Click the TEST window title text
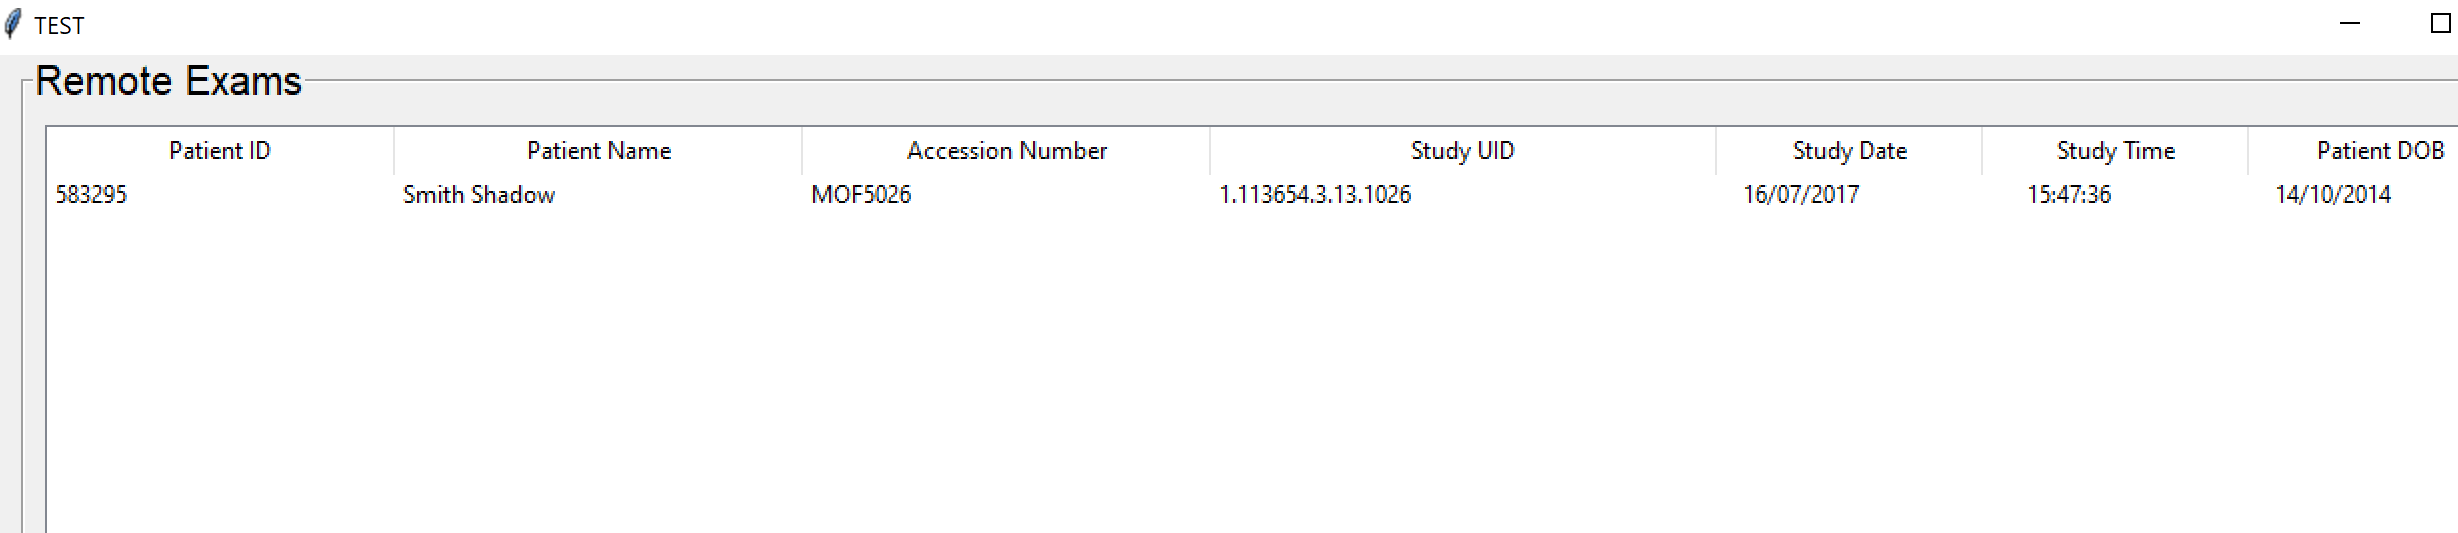The height and width of the screenshot is (533, 2458). pos(59,26)
